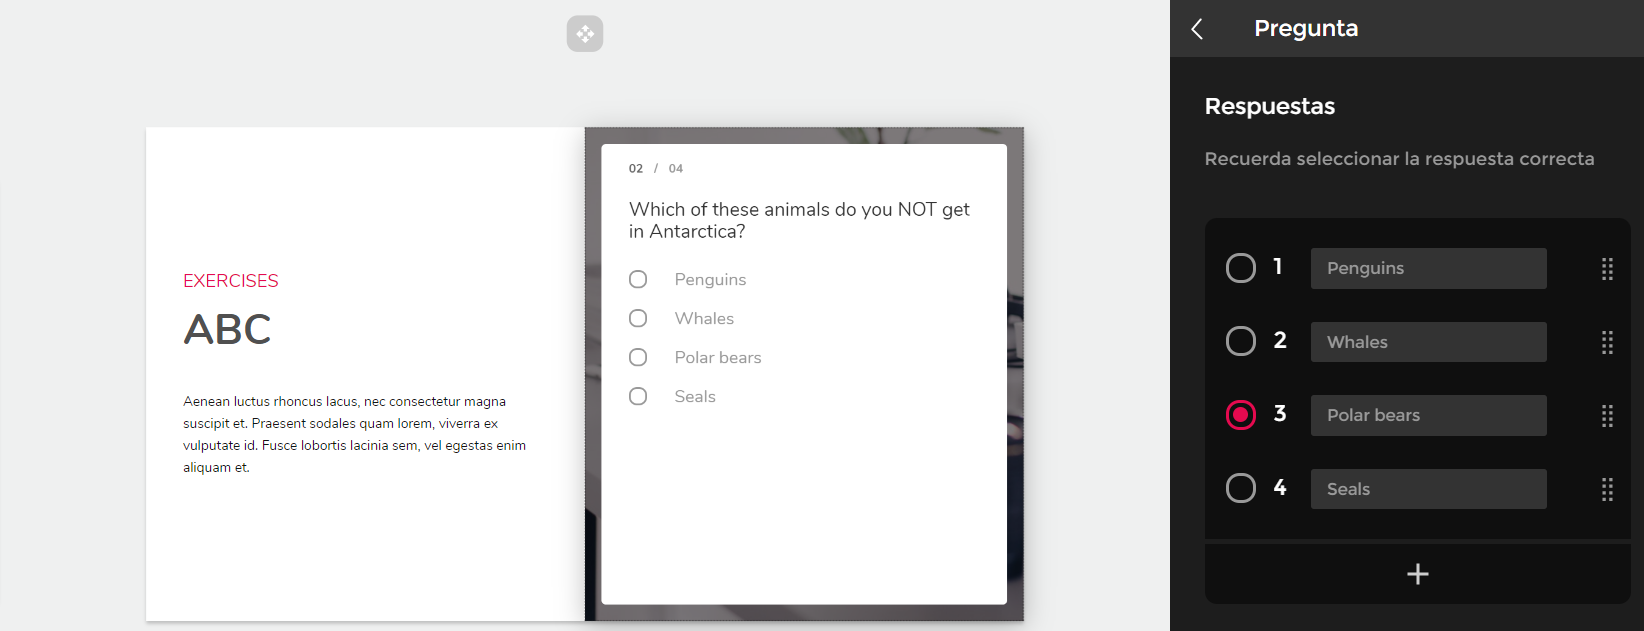The width and height of the screenshot is (1644, 631).
Task: Edit the Polar bears answer text field
Action: pos(1428,416)
